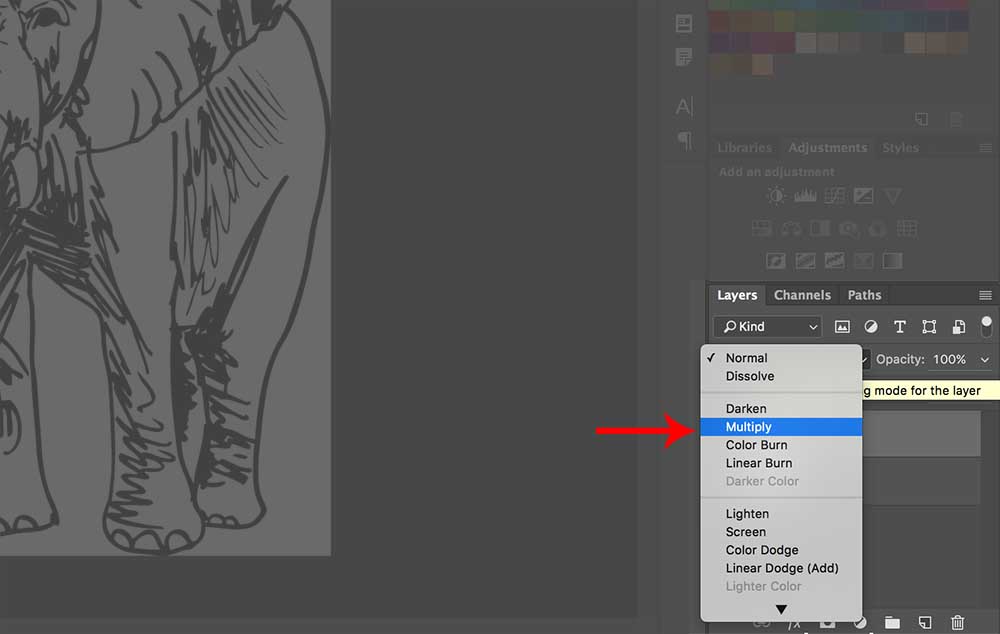Viewport: 1000px width, 634px height.
Task: Select the Linear Dodge (Add) mode
Action: click(x=782, y=568)
